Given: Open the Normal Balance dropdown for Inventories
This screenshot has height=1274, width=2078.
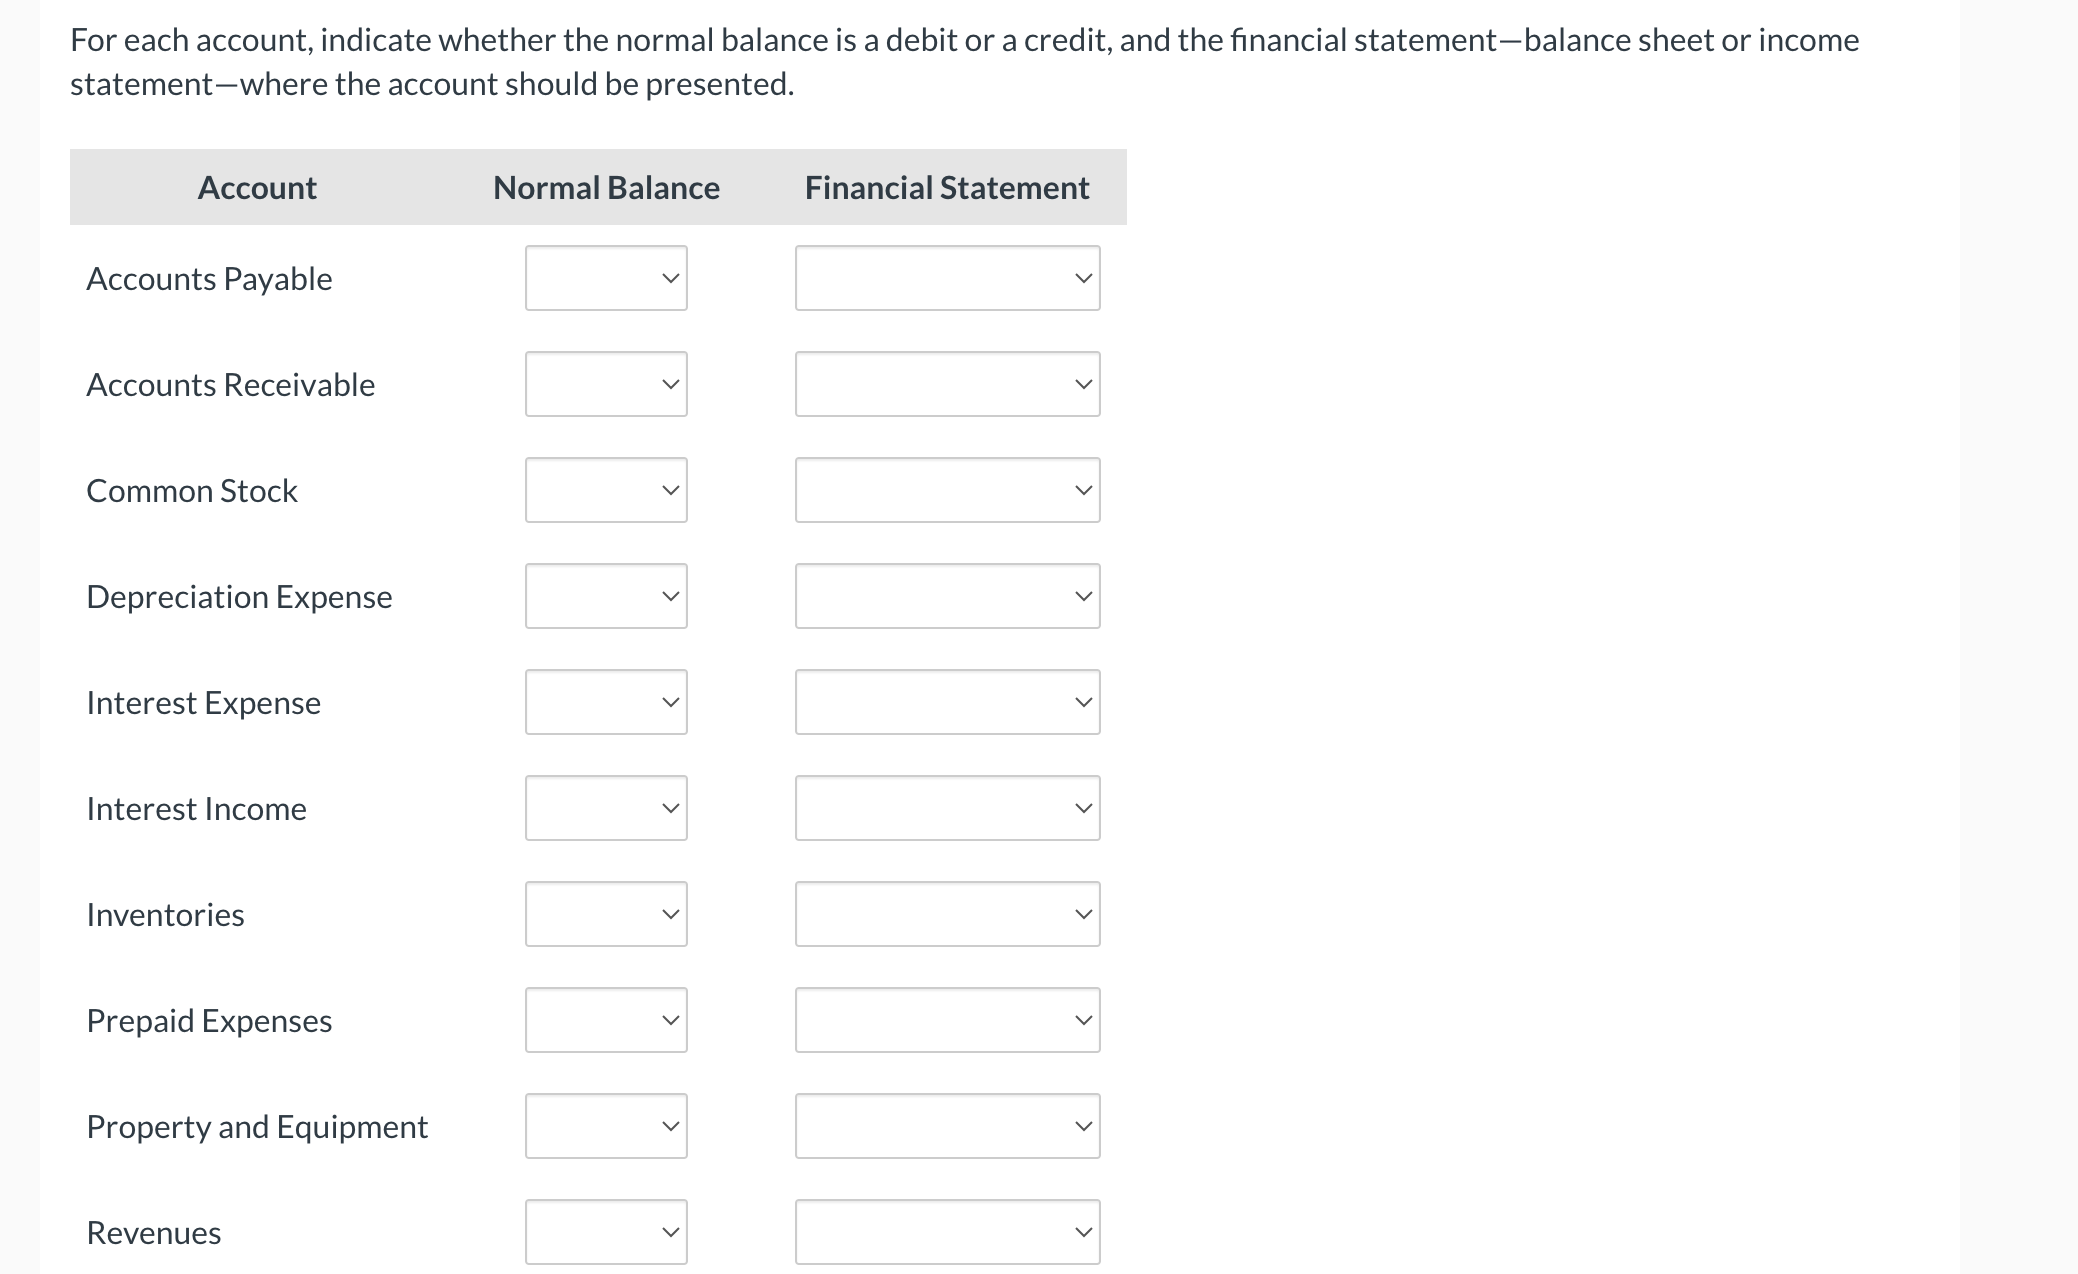Looking at the screenshot, I should coord(605,913).
